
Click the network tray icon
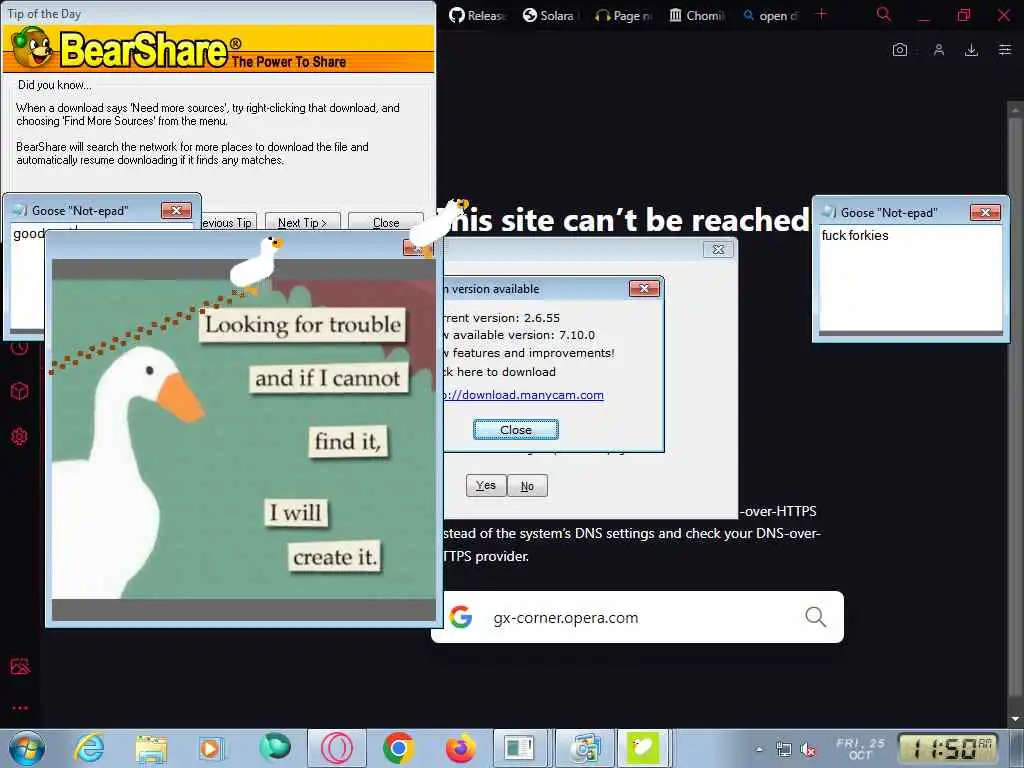point(784,750)
